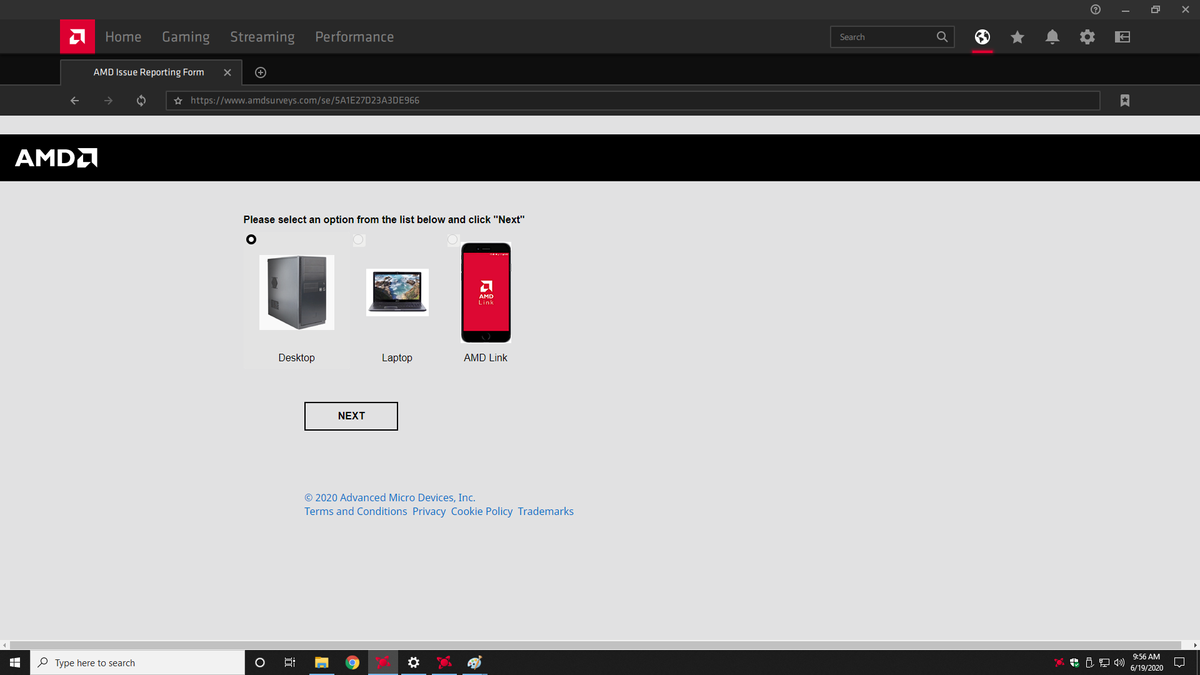Open the Privacy link
1200x675 pixels.
[x=429, y=511]
